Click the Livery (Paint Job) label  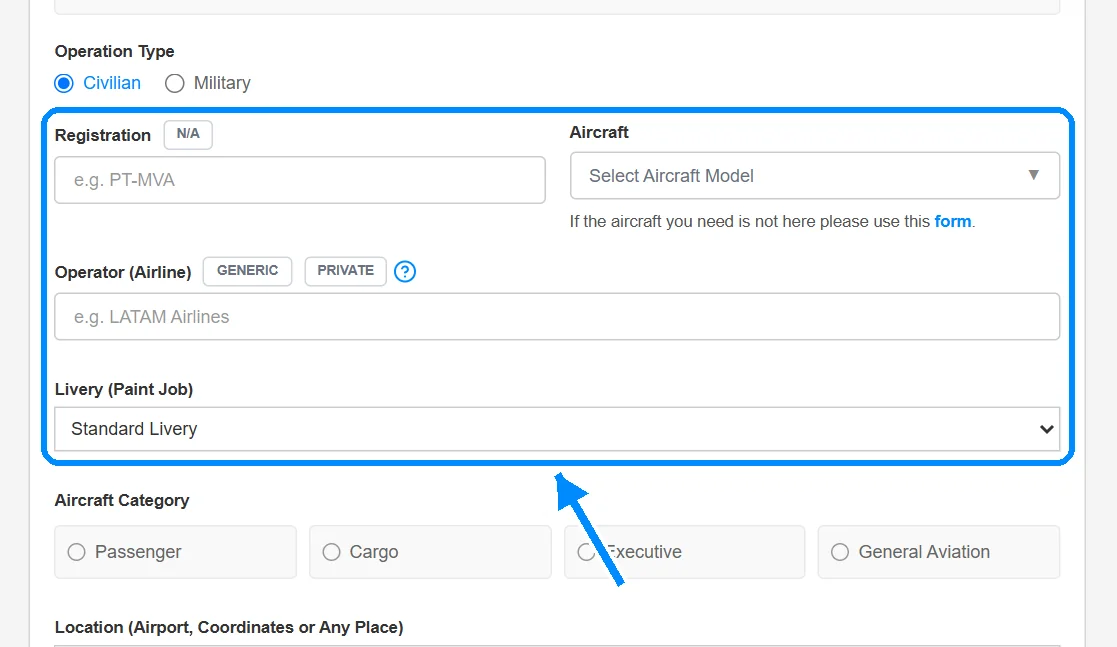coord(124,389)
